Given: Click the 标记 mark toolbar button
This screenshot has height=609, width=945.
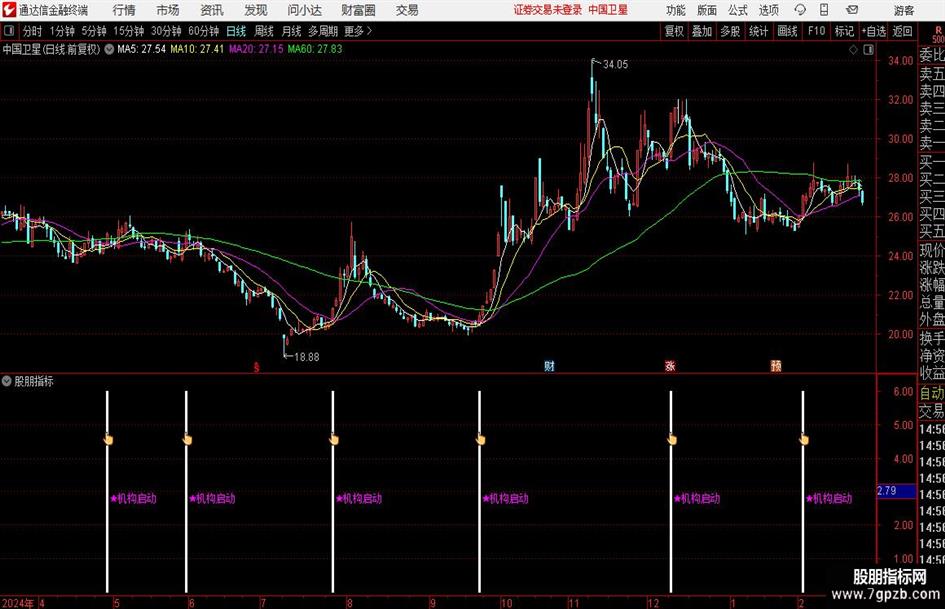Looking at the screenshot, I should coord(844,31).
